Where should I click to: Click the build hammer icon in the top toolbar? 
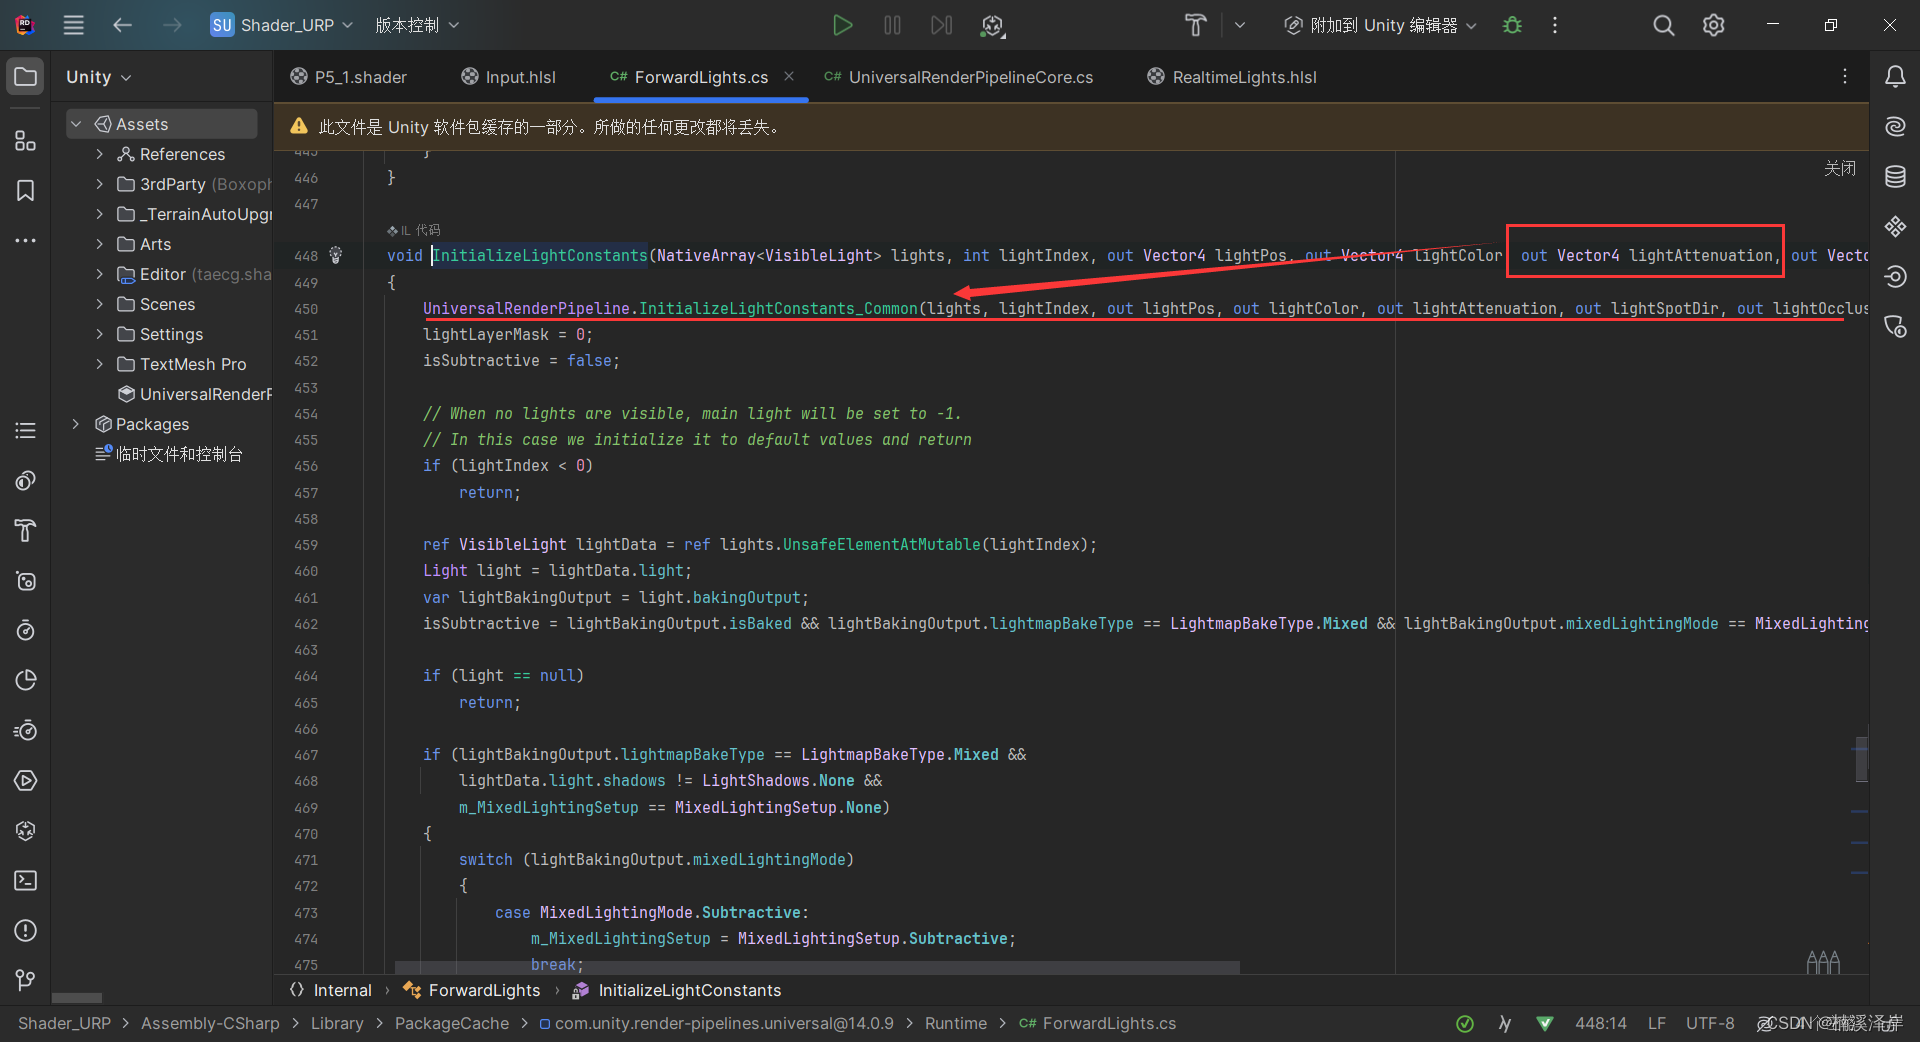[1195, 25]
